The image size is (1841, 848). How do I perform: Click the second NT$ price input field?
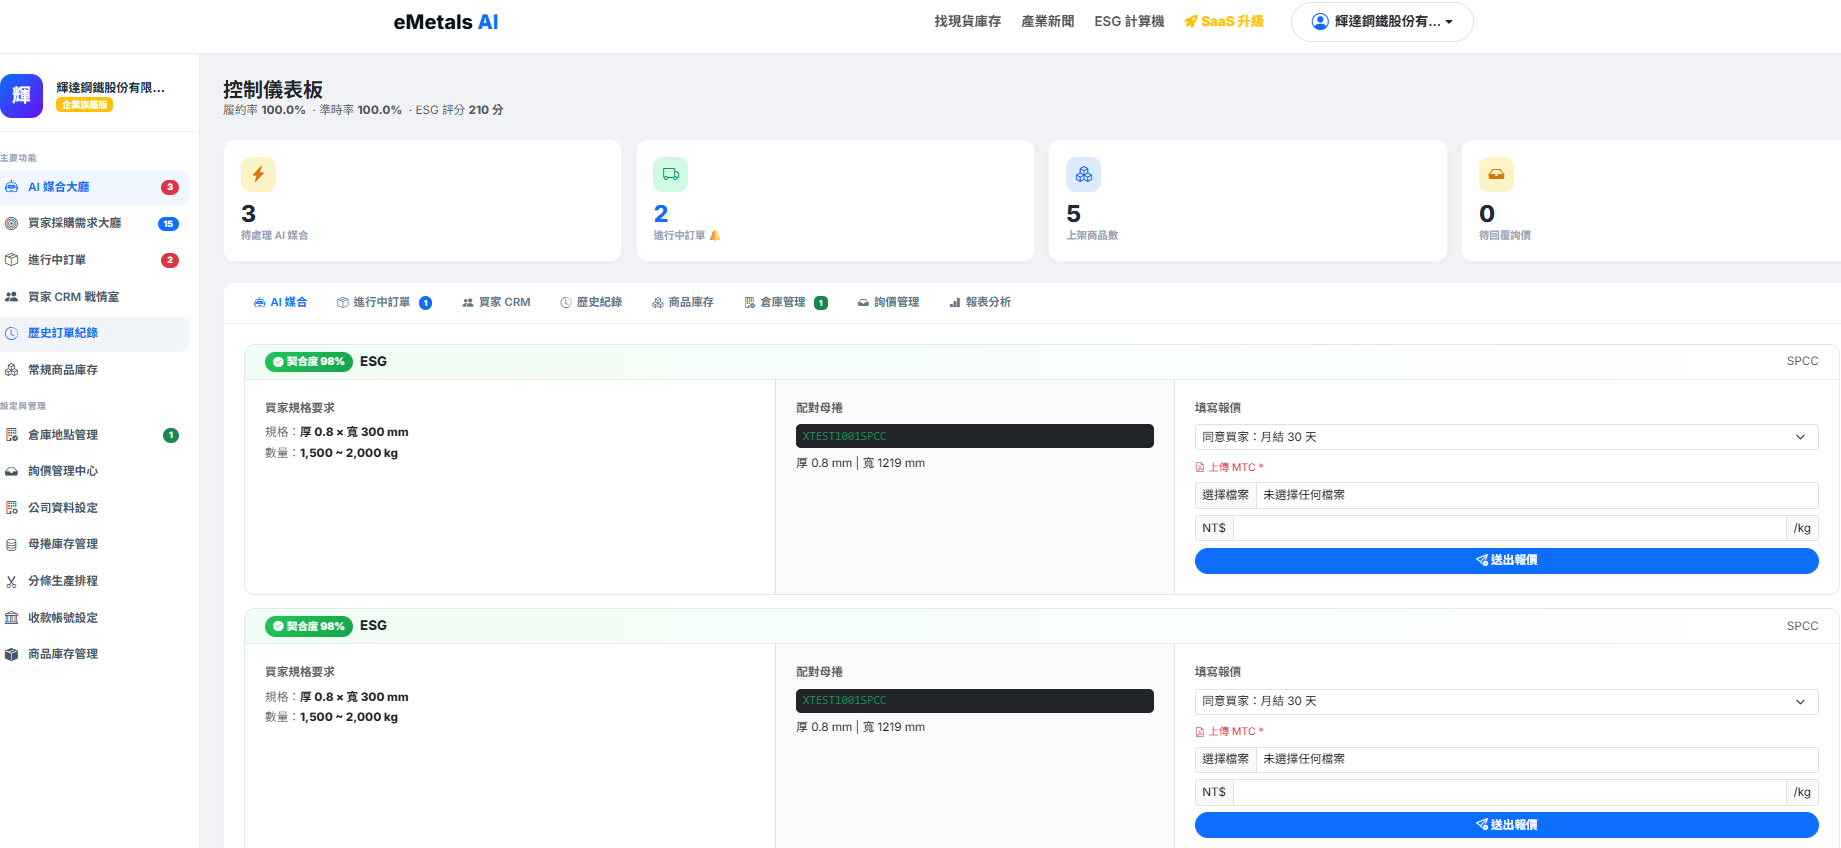pyautogui.click(x=1509, y=793)
